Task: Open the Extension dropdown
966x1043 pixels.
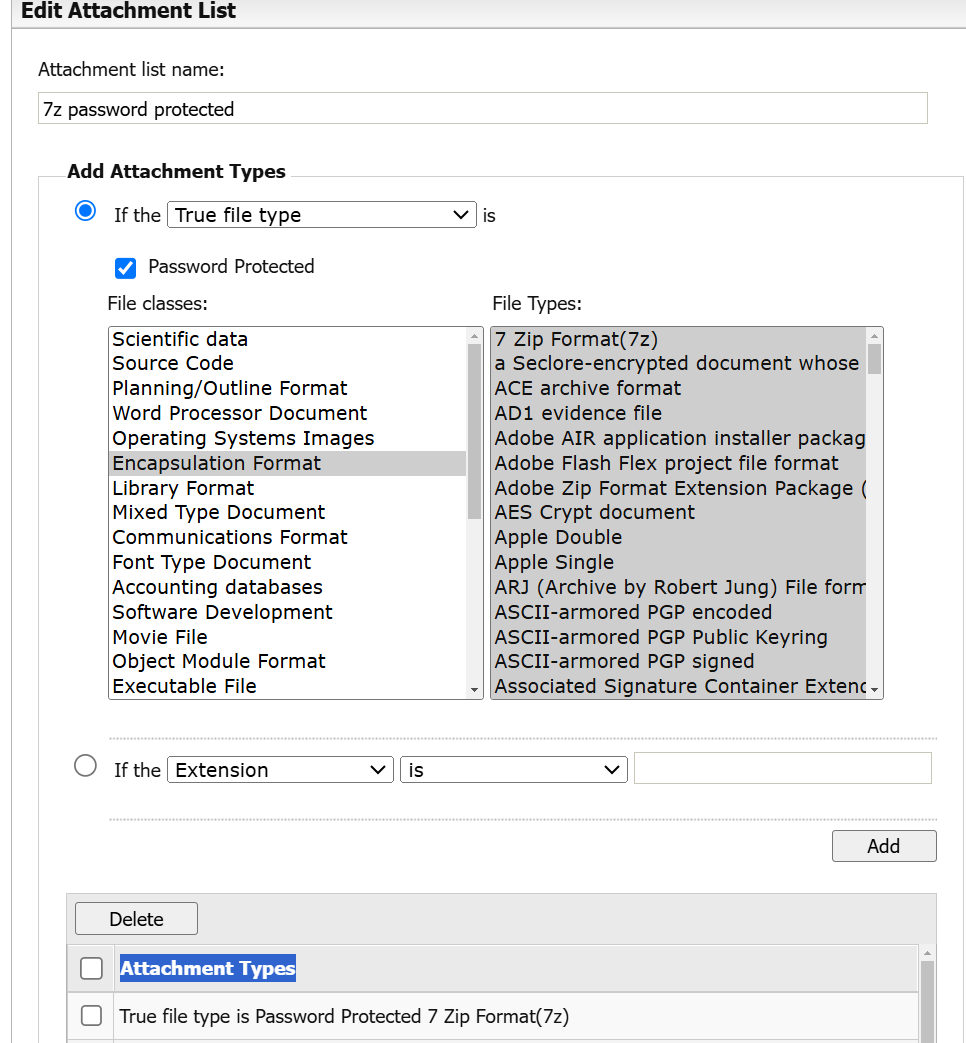Action: 279,770
